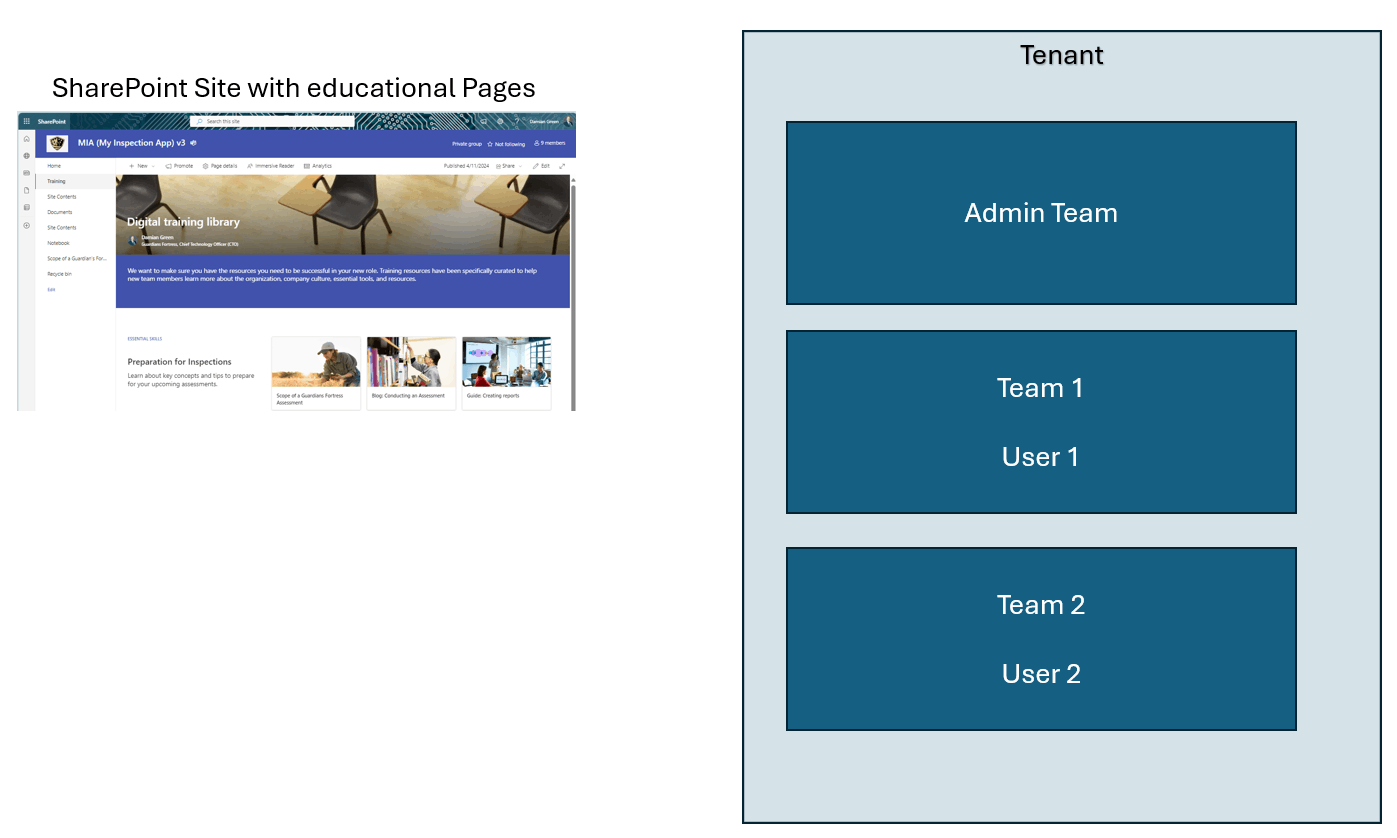Click Damian Green's profile avatar in the header
The width and height of the screenshot is (1397, 838).
pos(568,121)
